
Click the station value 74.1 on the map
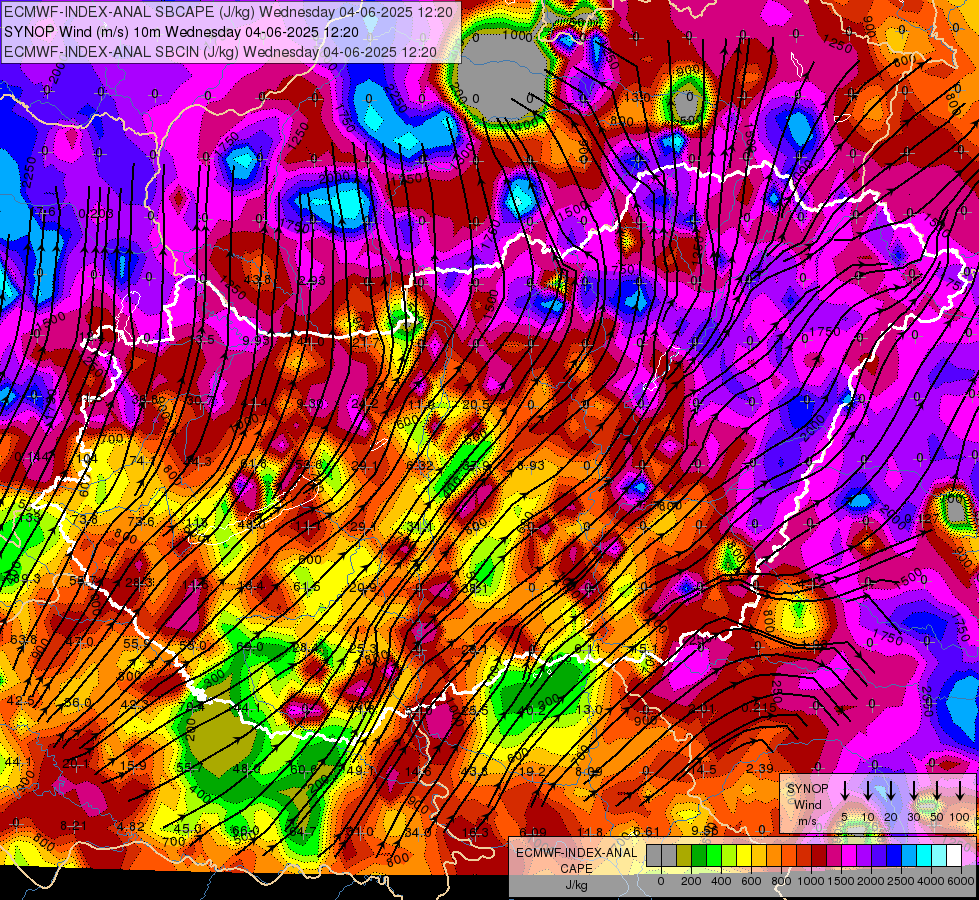click(143, 461)
